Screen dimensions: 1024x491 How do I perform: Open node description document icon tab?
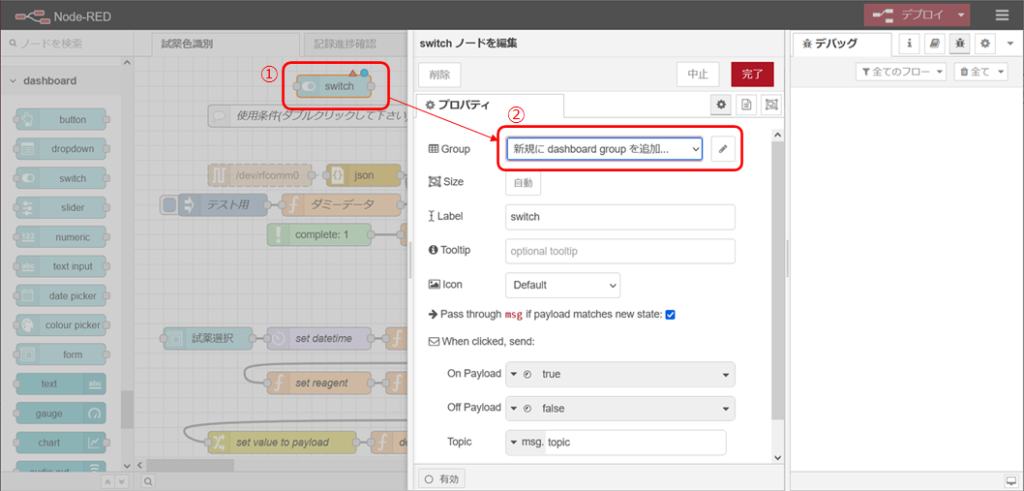click(x=746, y=105)
